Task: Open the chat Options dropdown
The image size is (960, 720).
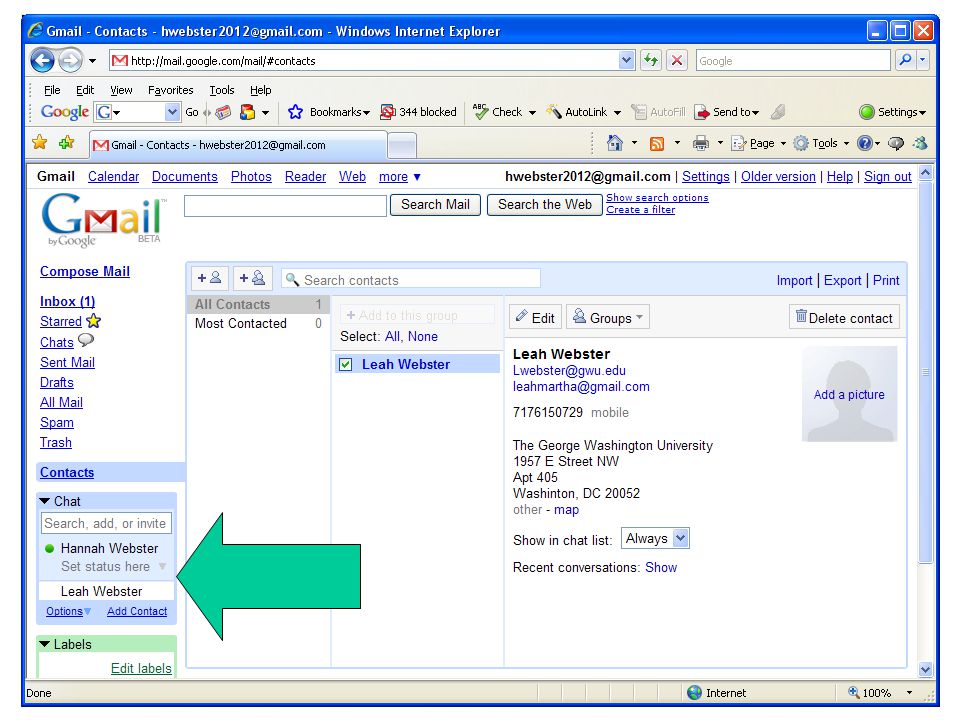Action: click(x=69, y=611)
